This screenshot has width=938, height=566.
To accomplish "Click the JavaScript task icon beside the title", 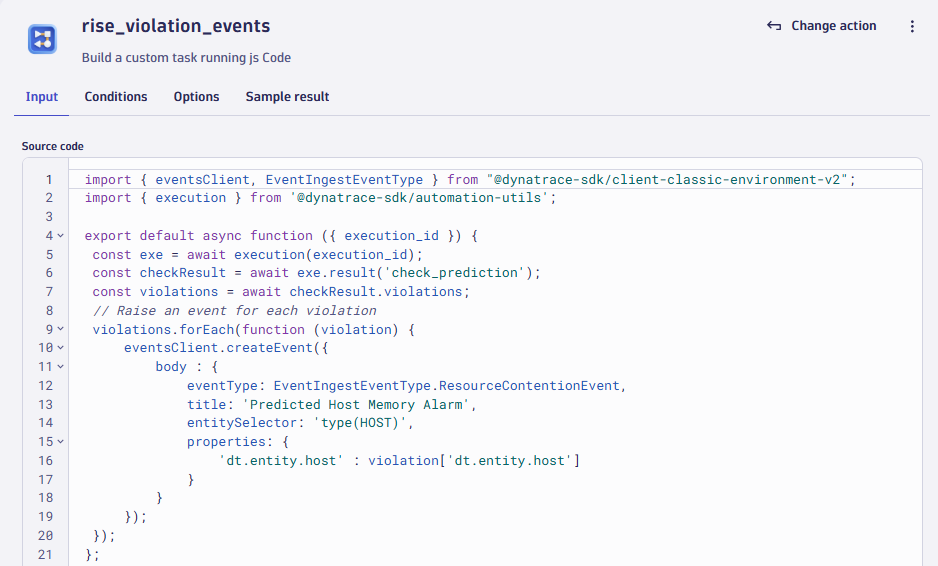I will (42, 40).
